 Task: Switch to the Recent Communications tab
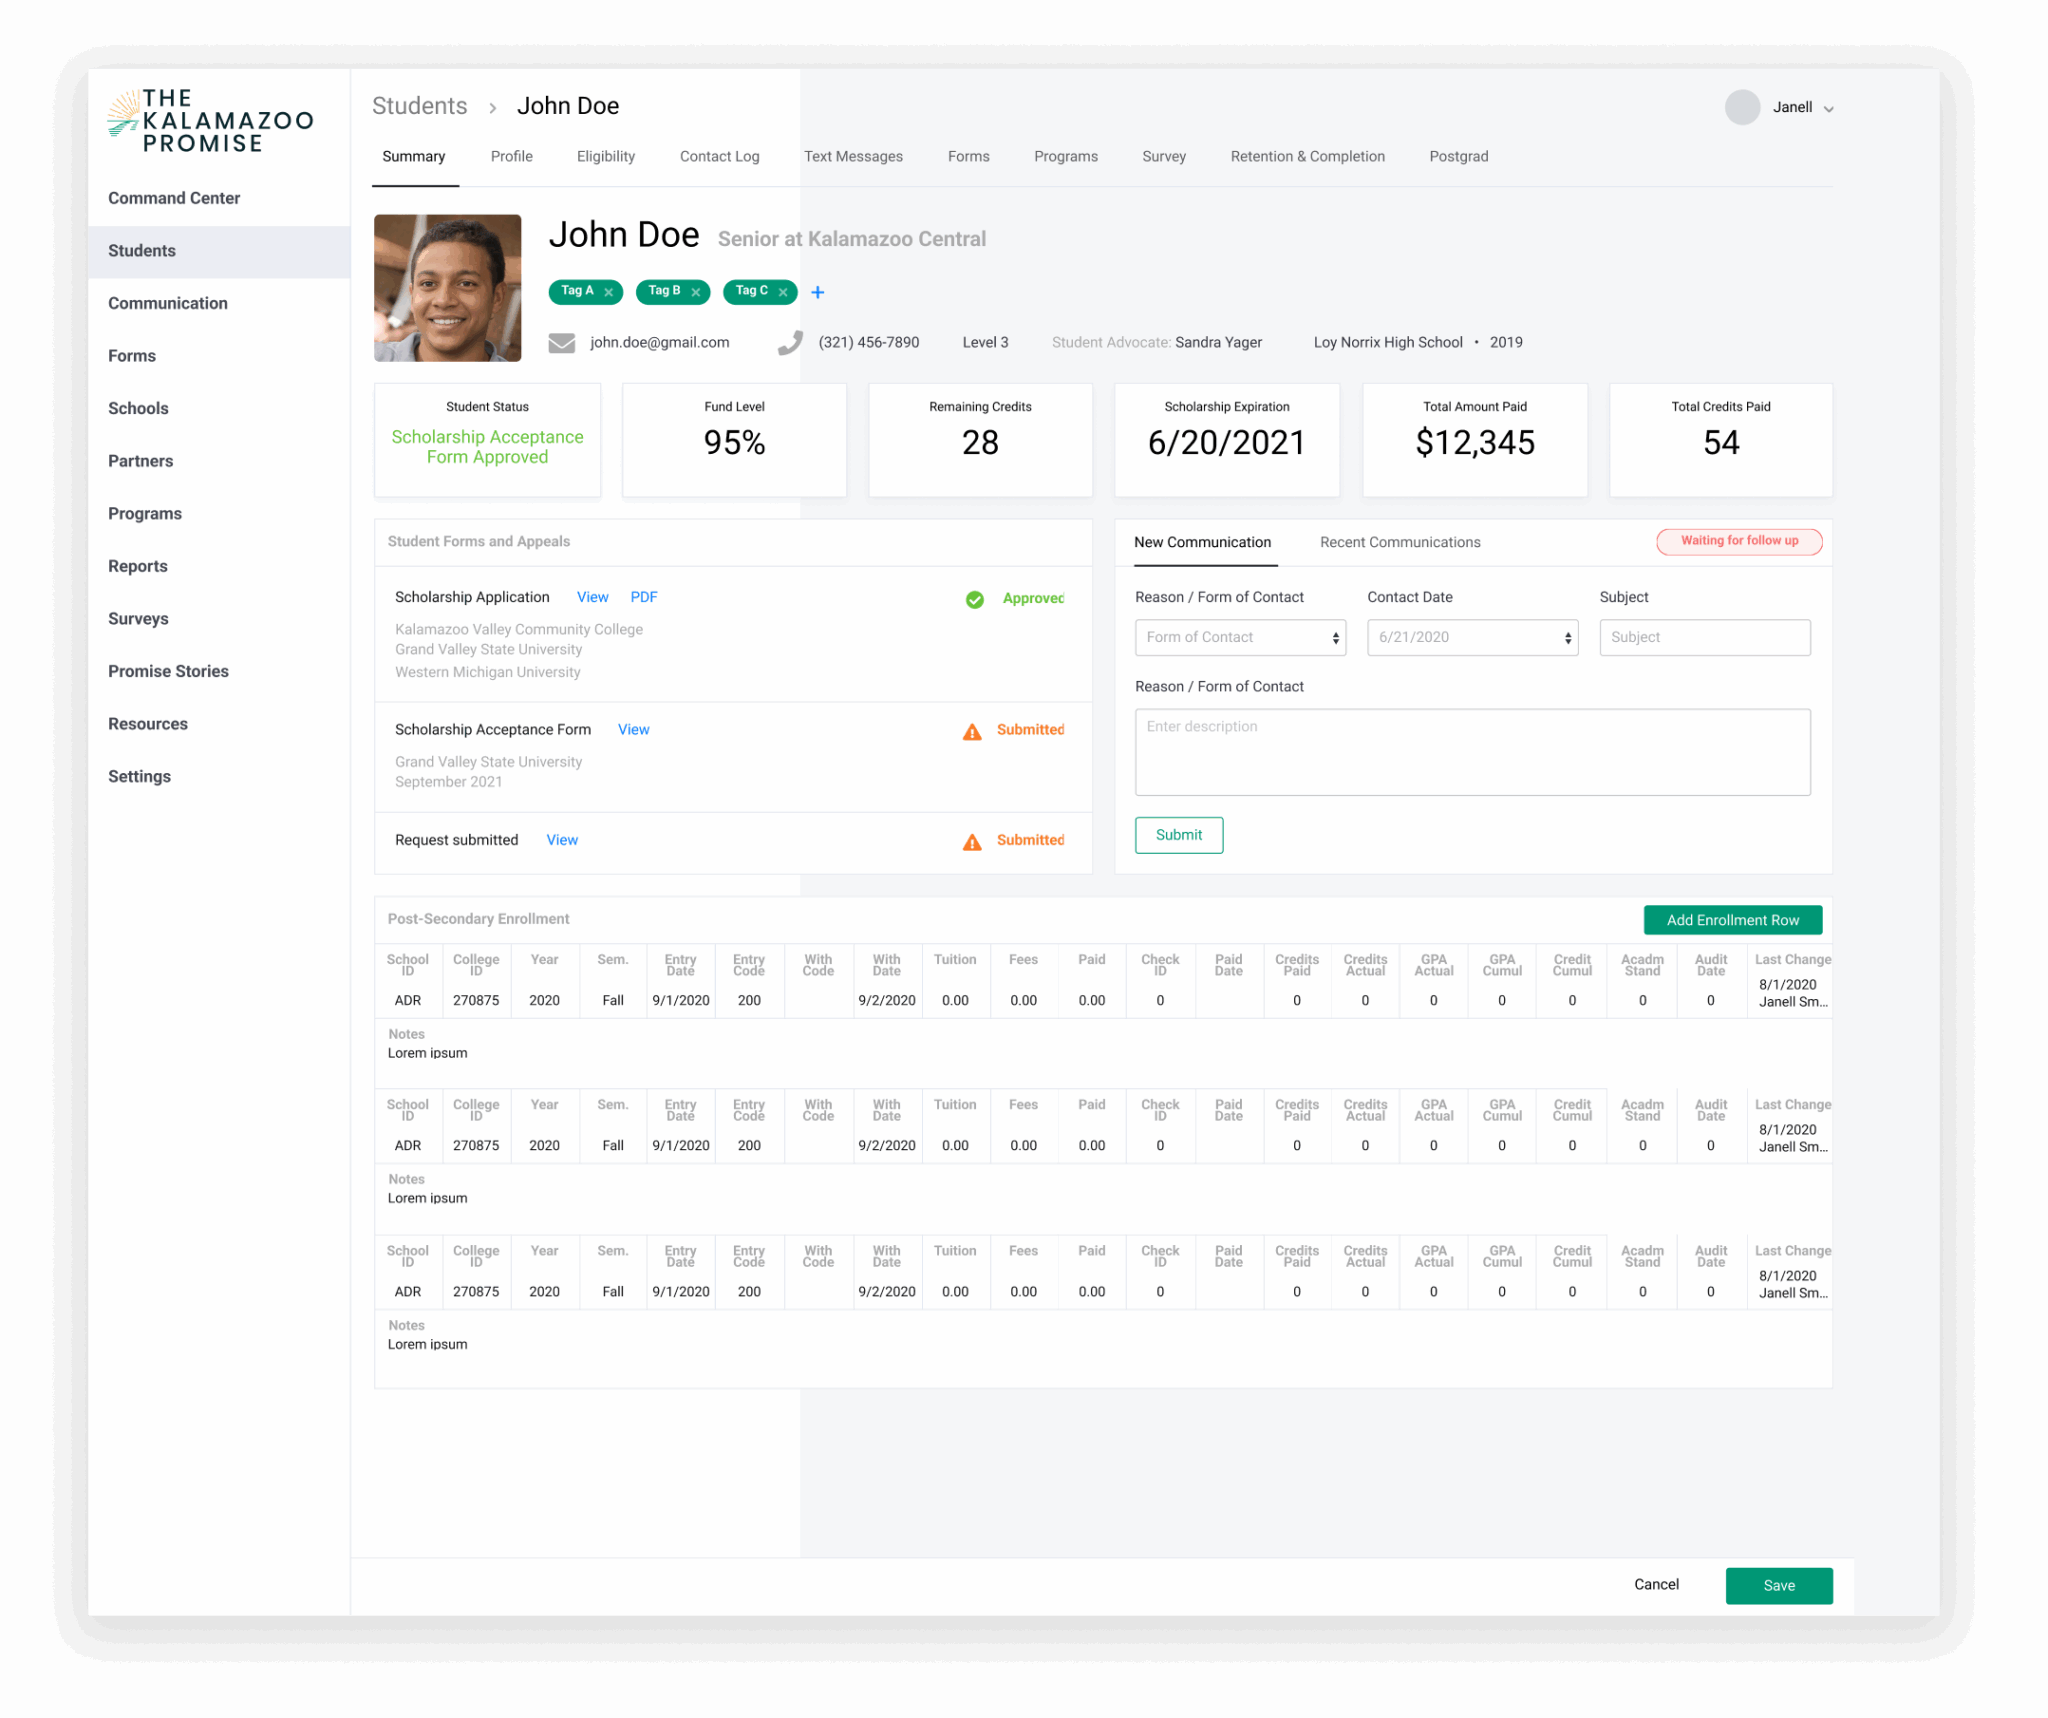click(x=1399, y=542)
